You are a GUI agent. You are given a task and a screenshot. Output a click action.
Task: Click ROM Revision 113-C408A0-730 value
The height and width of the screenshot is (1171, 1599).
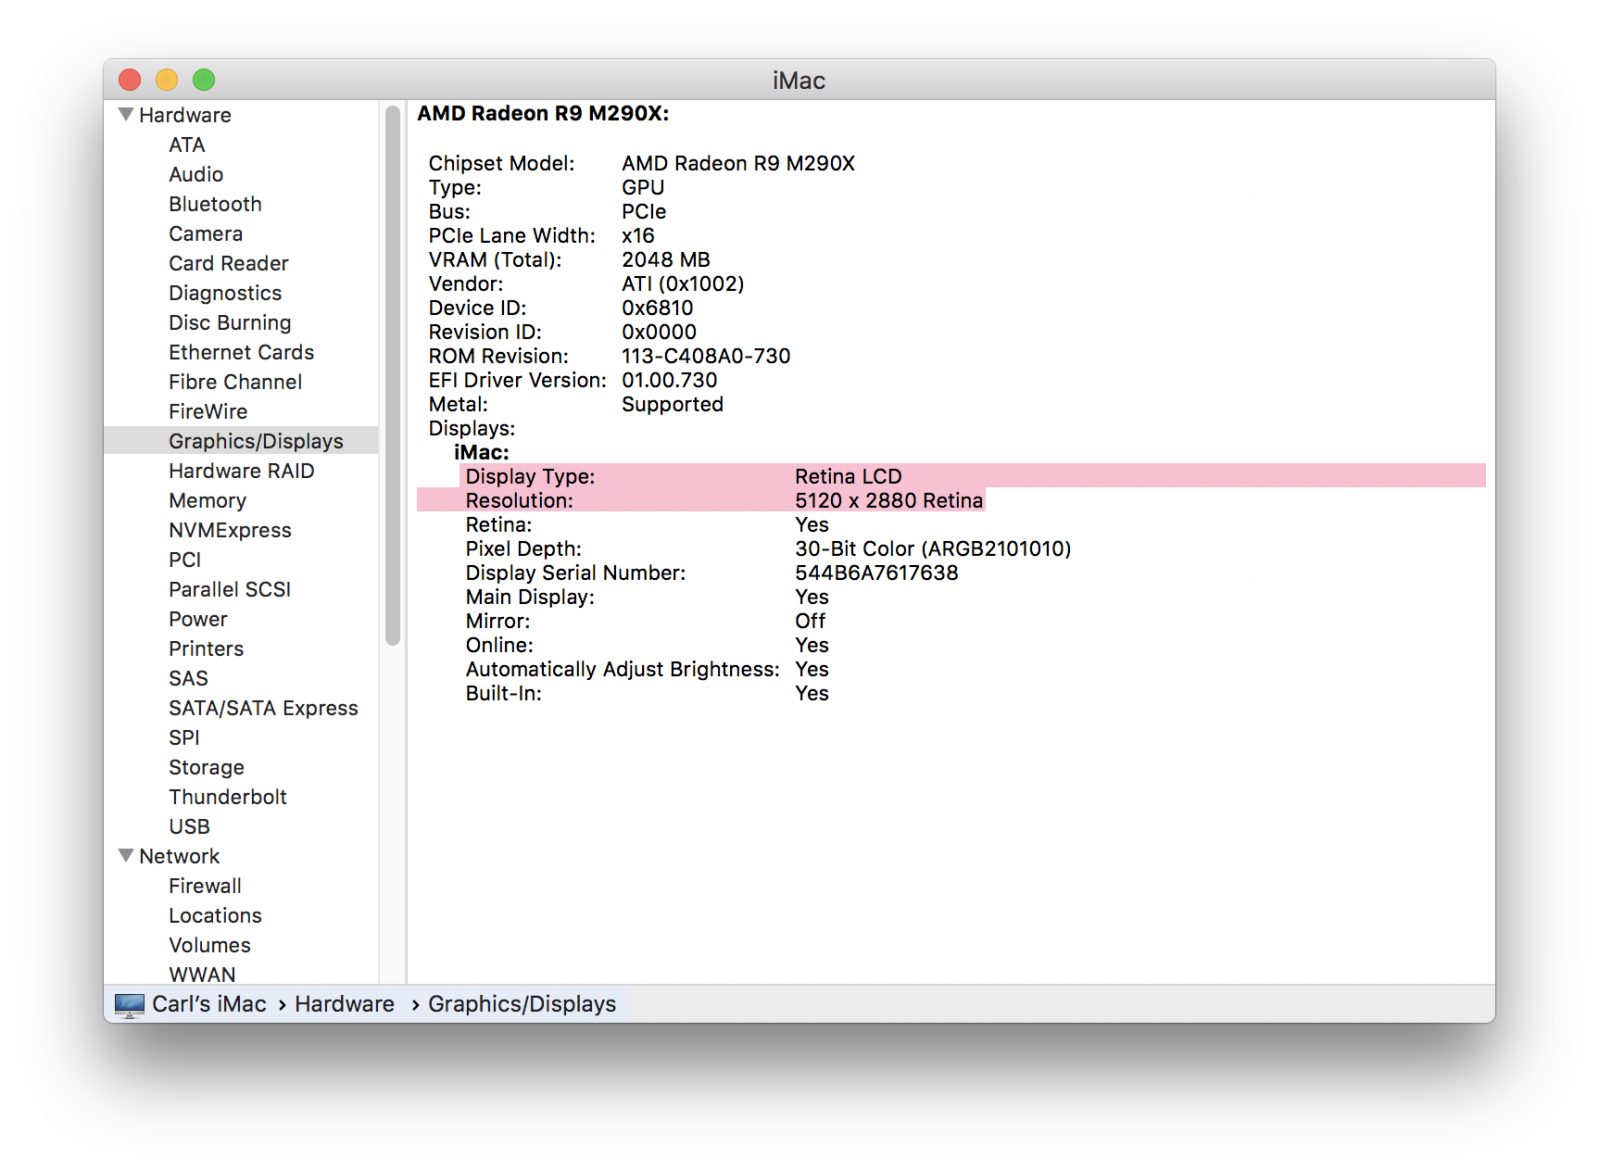click(x=706, y=356)
